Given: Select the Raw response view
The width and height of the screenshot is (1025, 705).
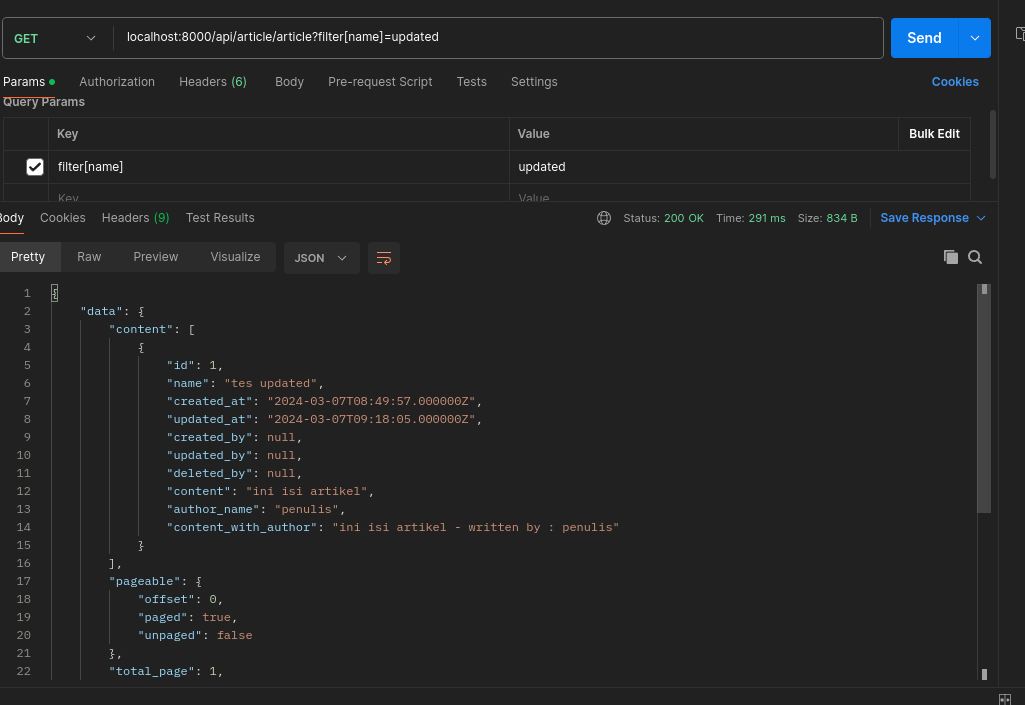Looking at the screenshot, I should click(89, 257).
